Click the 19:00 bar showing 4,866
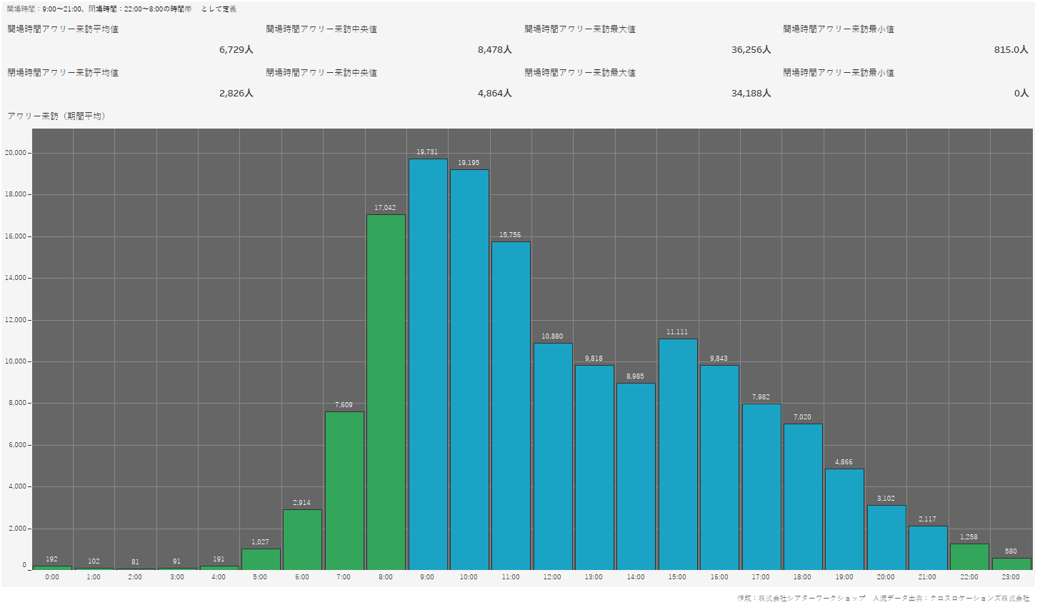The image size is (1040, 615). tap(845, 519)
